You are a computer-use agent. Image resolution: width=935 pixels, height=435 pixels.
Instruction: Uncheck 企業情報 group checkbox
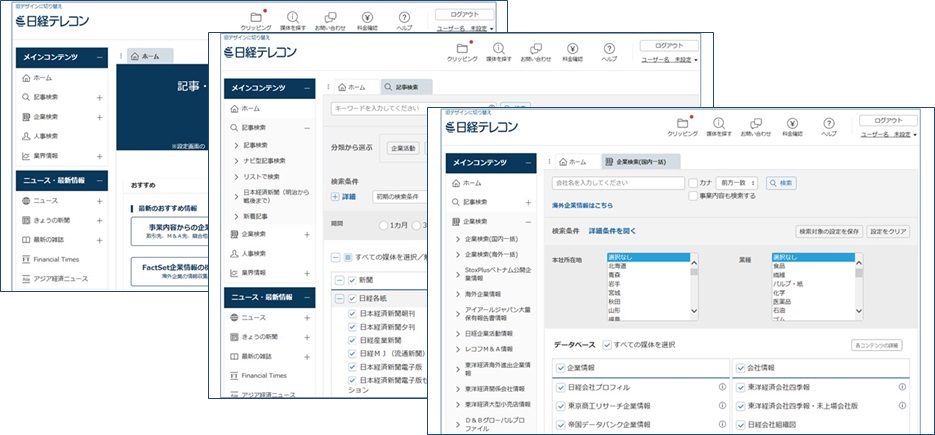tap(561, 368)
